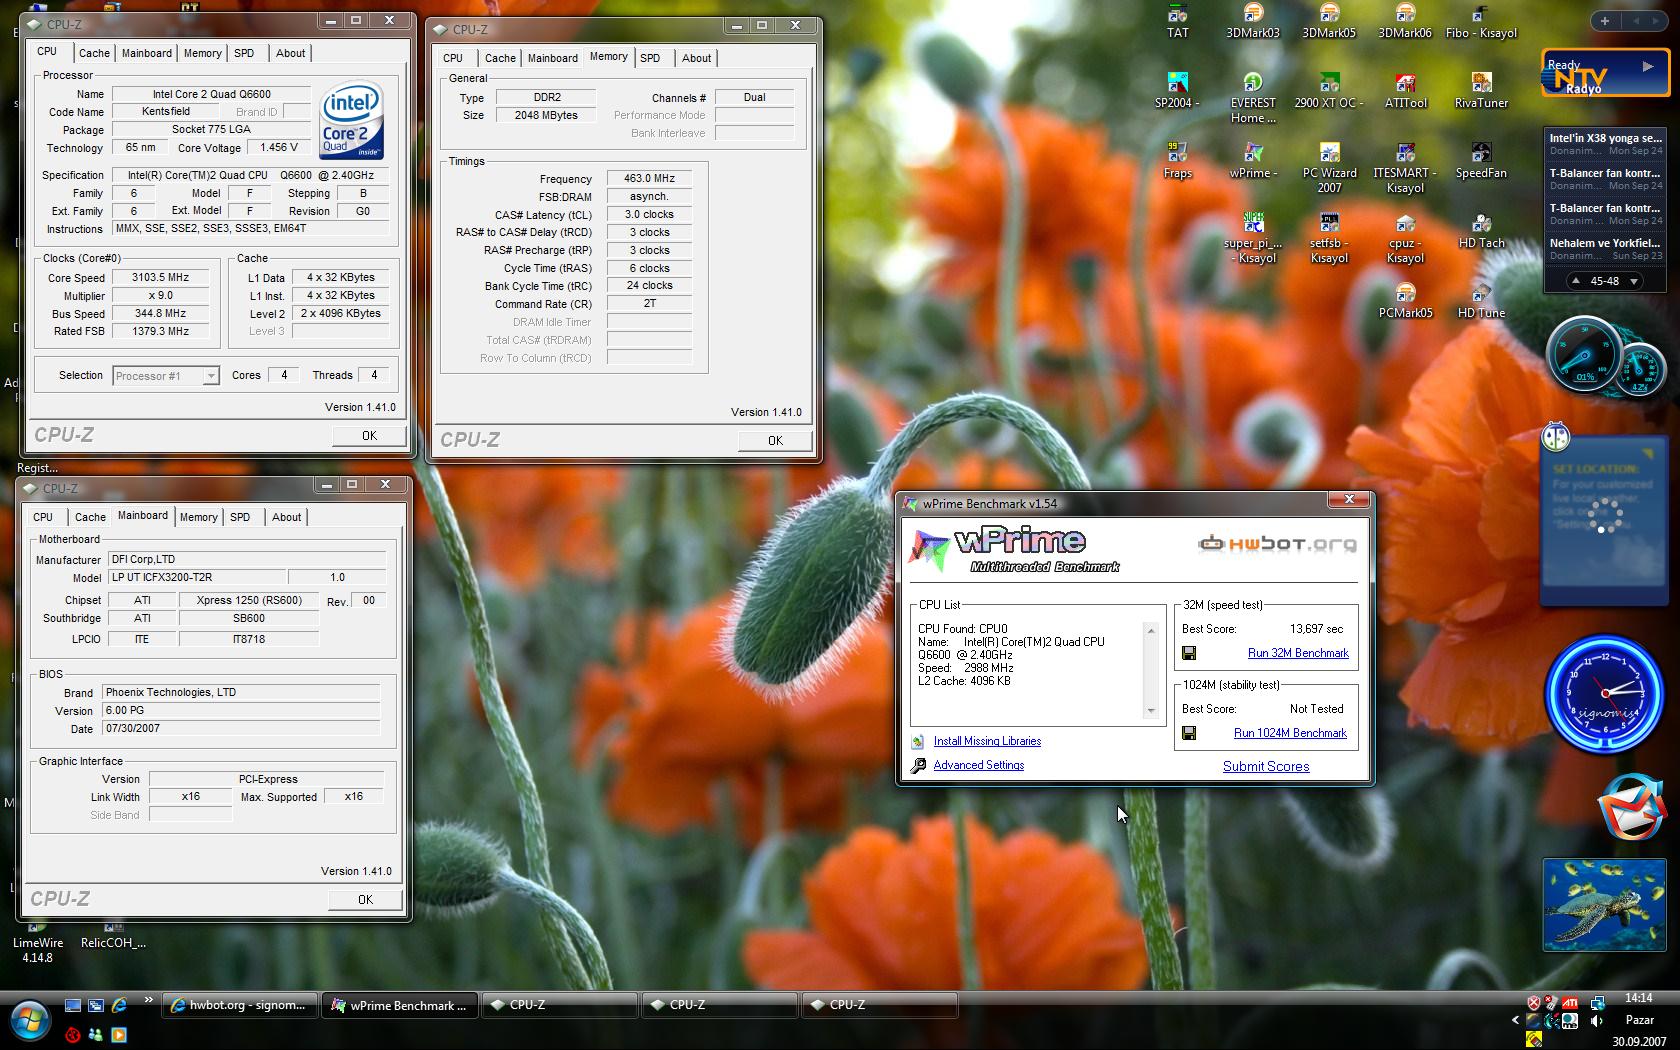Viewport: 1680px width, 1050px height.
Task: Select the TAT desktop icon
Action: tap(1177, 20)
